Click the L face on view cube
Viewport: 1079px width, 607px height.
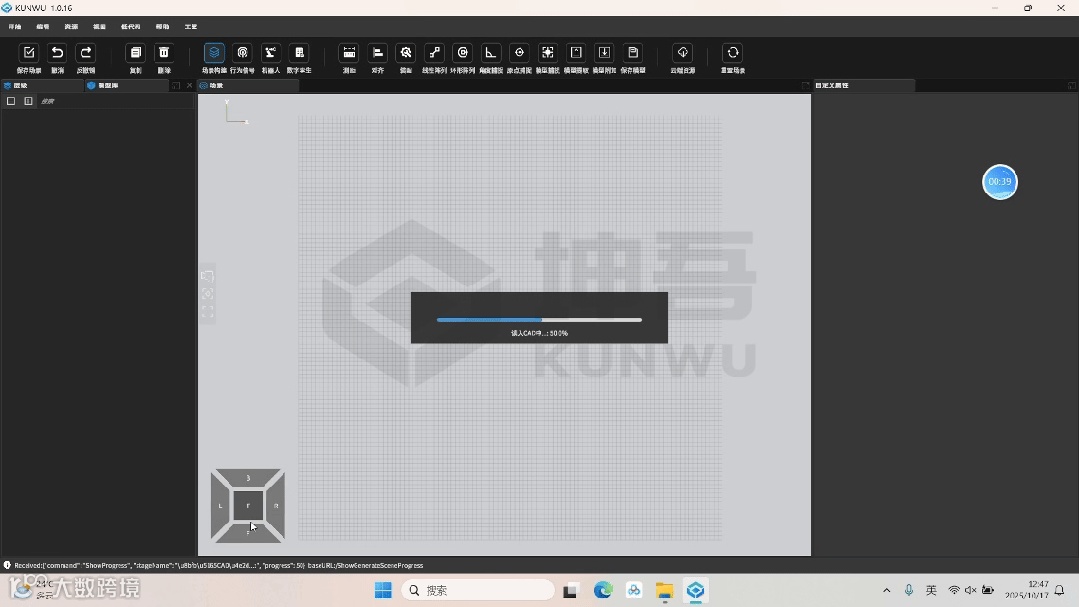220,506
